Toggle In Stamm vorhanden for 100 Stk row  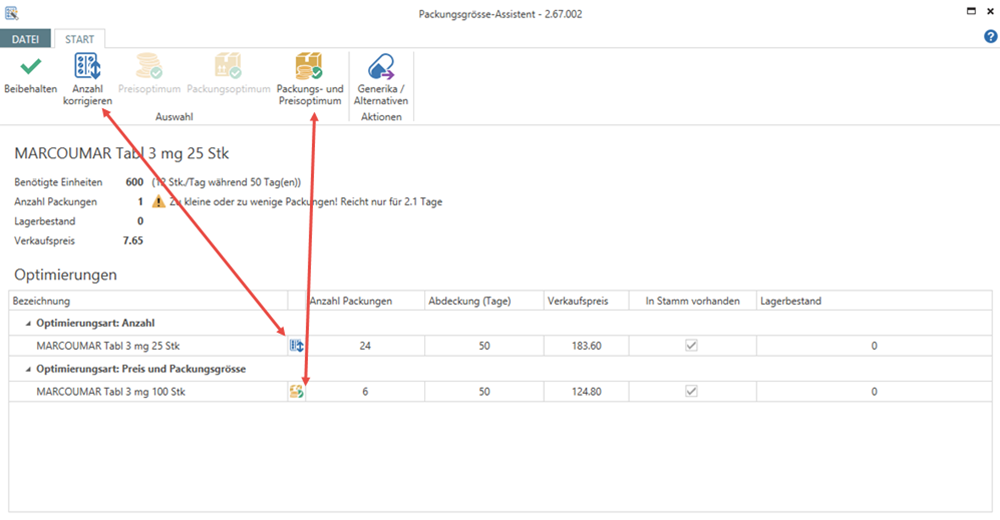[691, 391]
